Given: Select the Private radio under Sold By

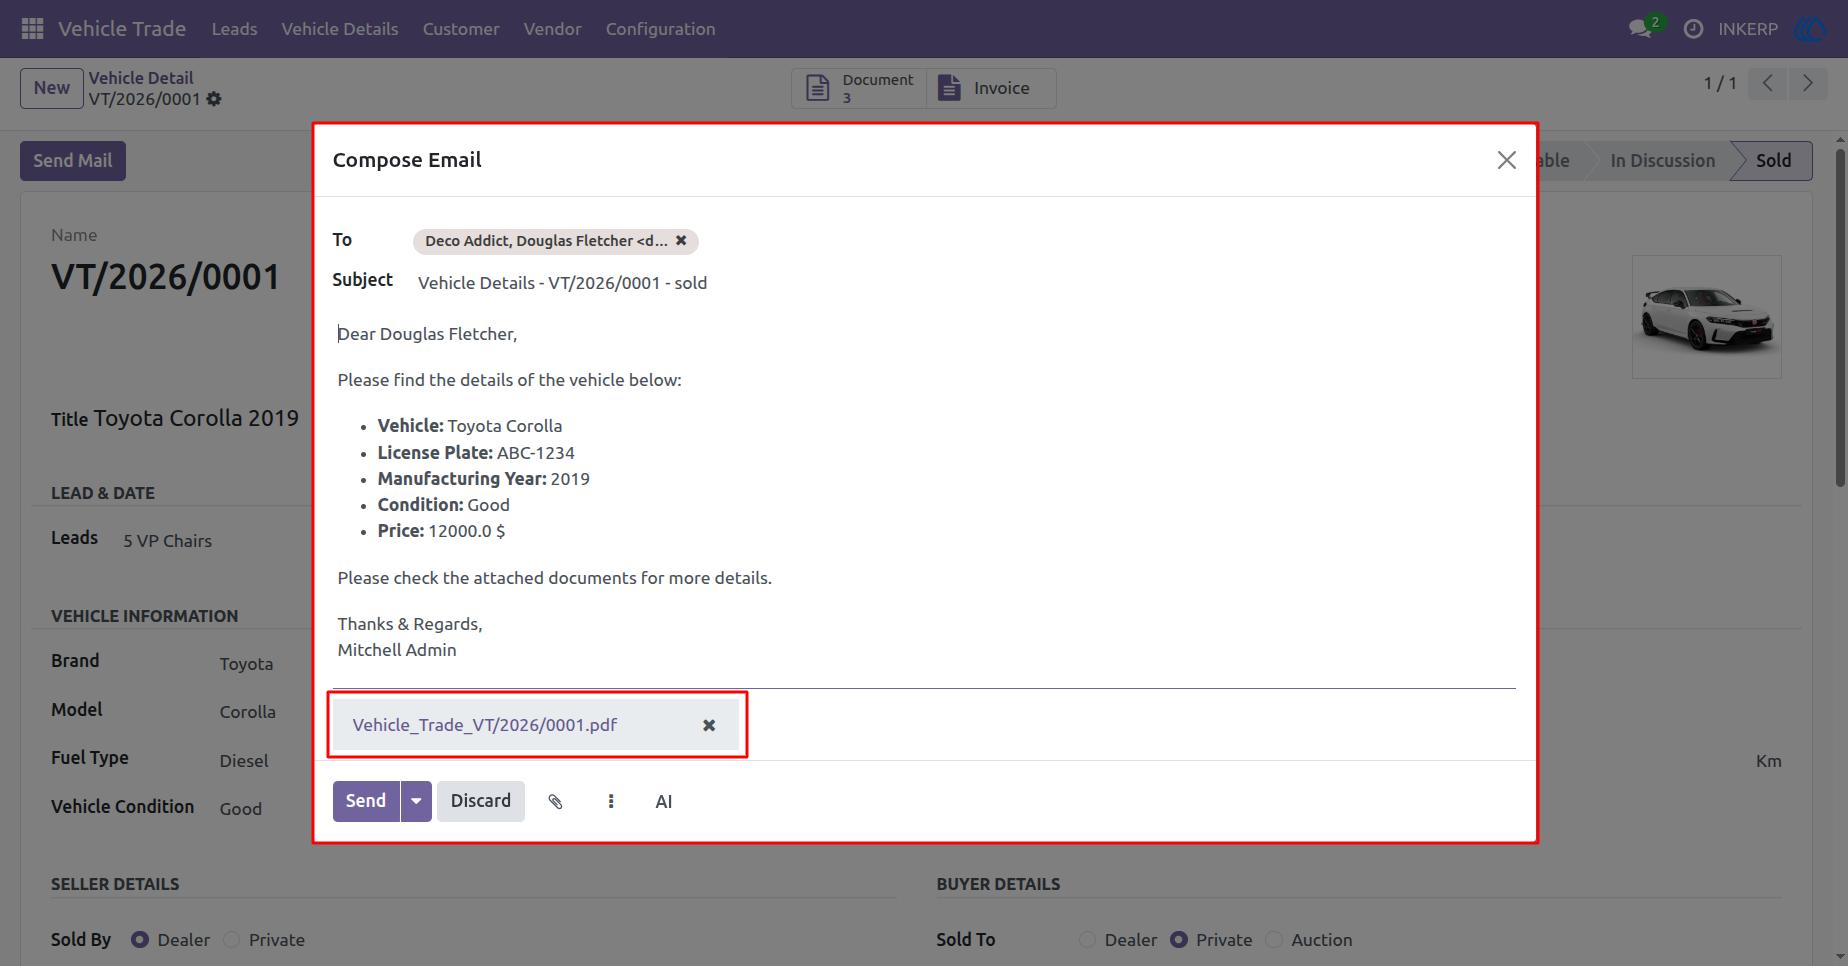Looking at the screenshot, I should (232, 940).
